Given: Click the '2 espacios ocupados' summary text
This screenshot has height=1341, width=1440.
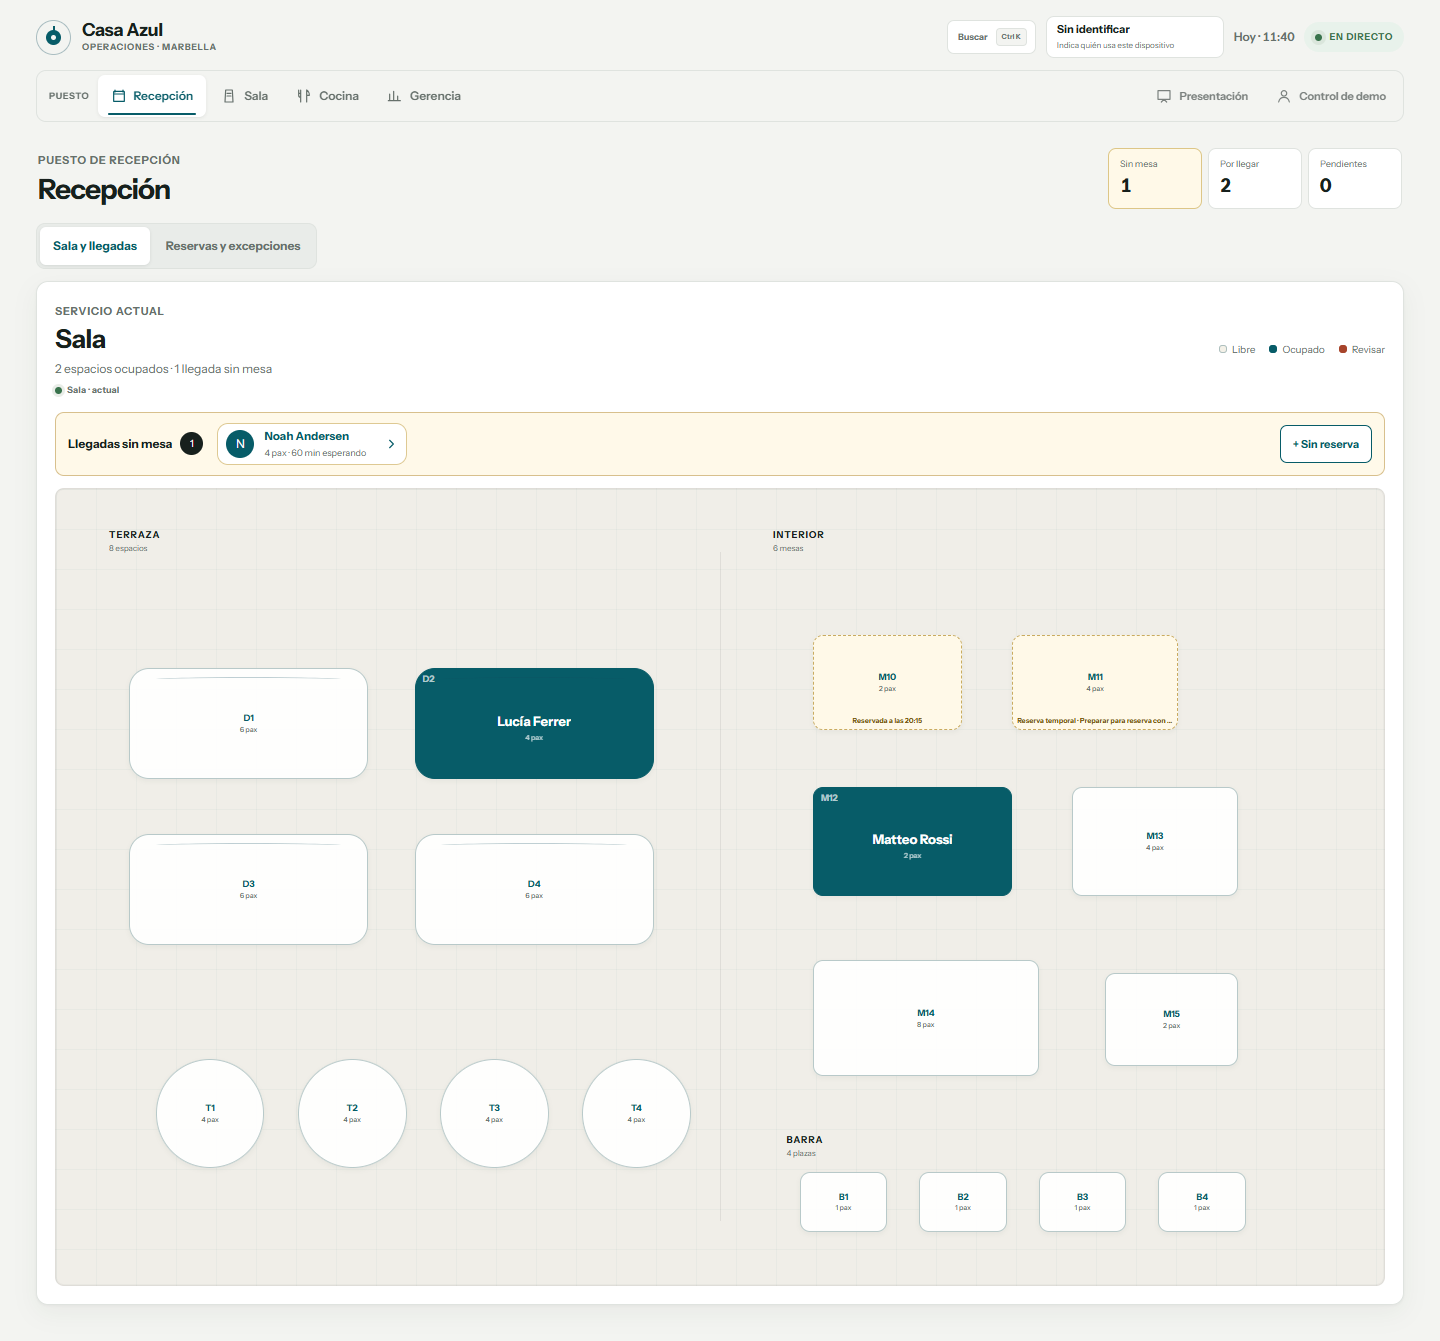Looking at the screenshot, I should pos(112,369).
